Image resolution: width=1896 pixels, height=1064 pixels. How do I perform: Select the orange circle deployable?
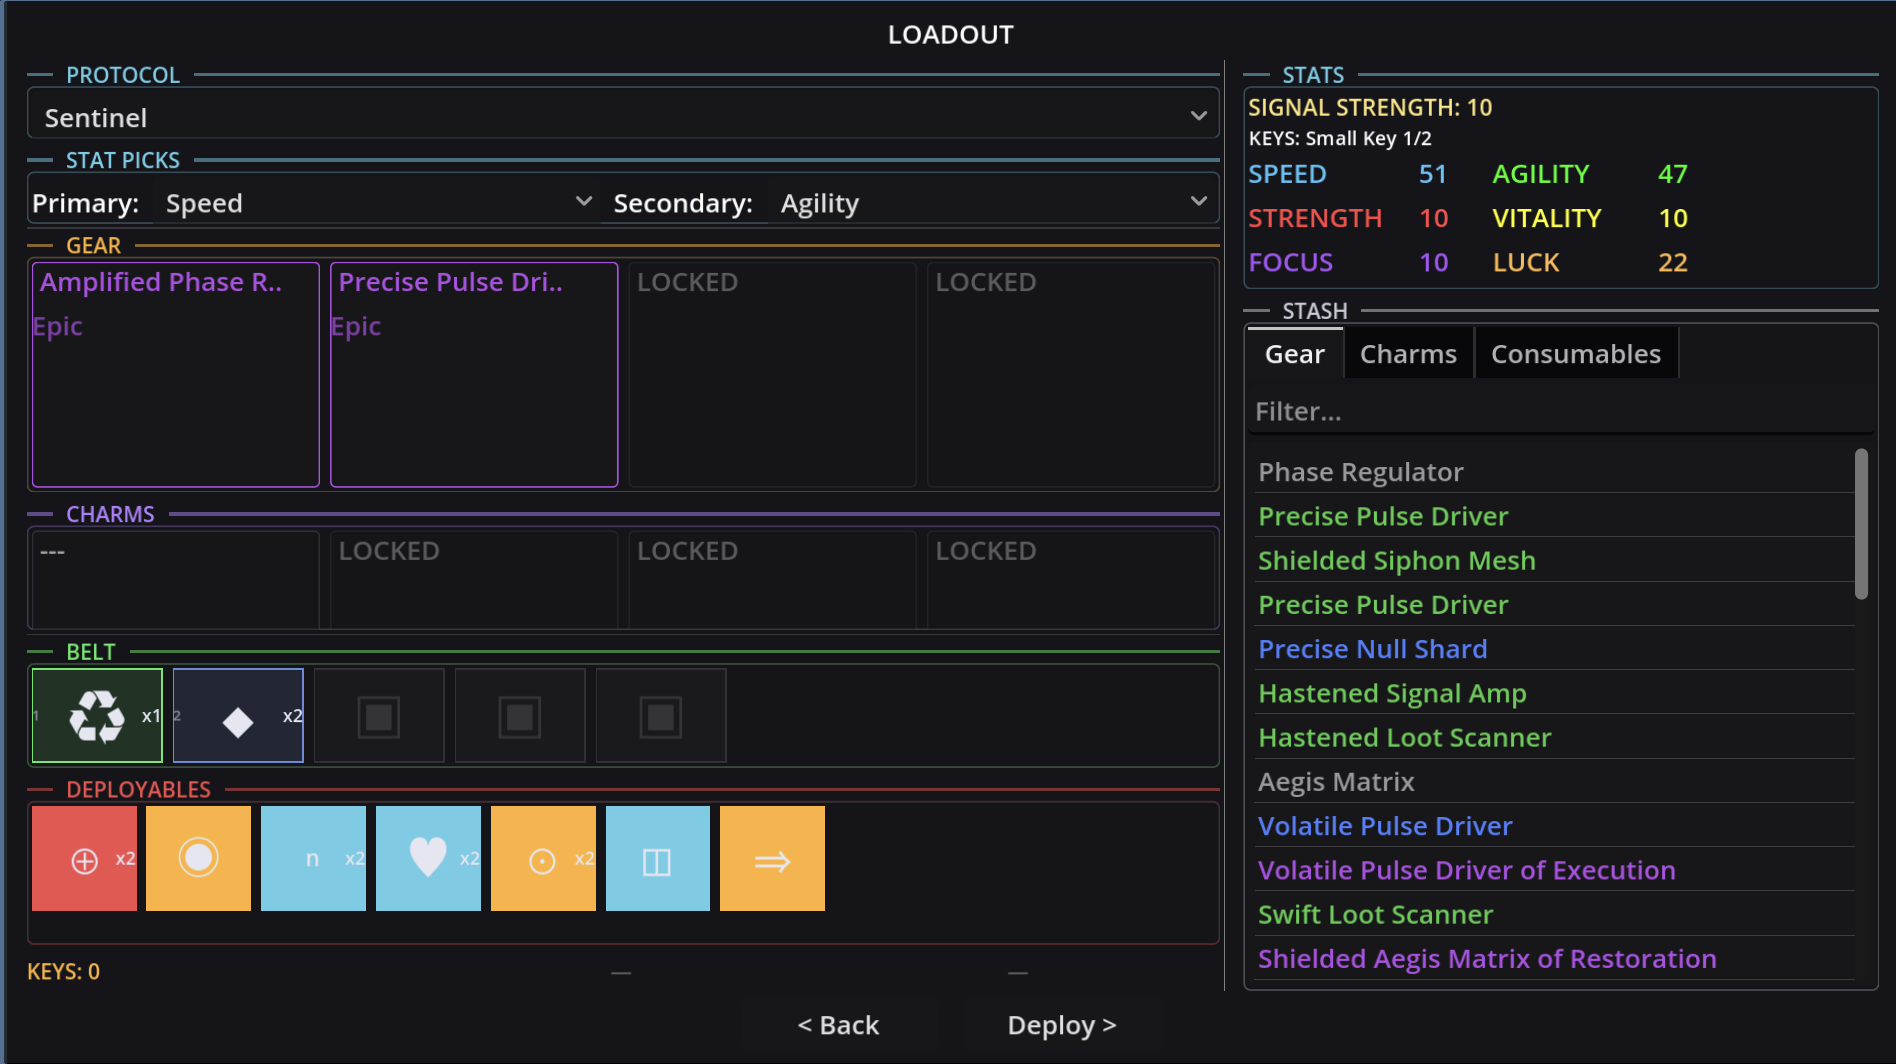point(198,857)
